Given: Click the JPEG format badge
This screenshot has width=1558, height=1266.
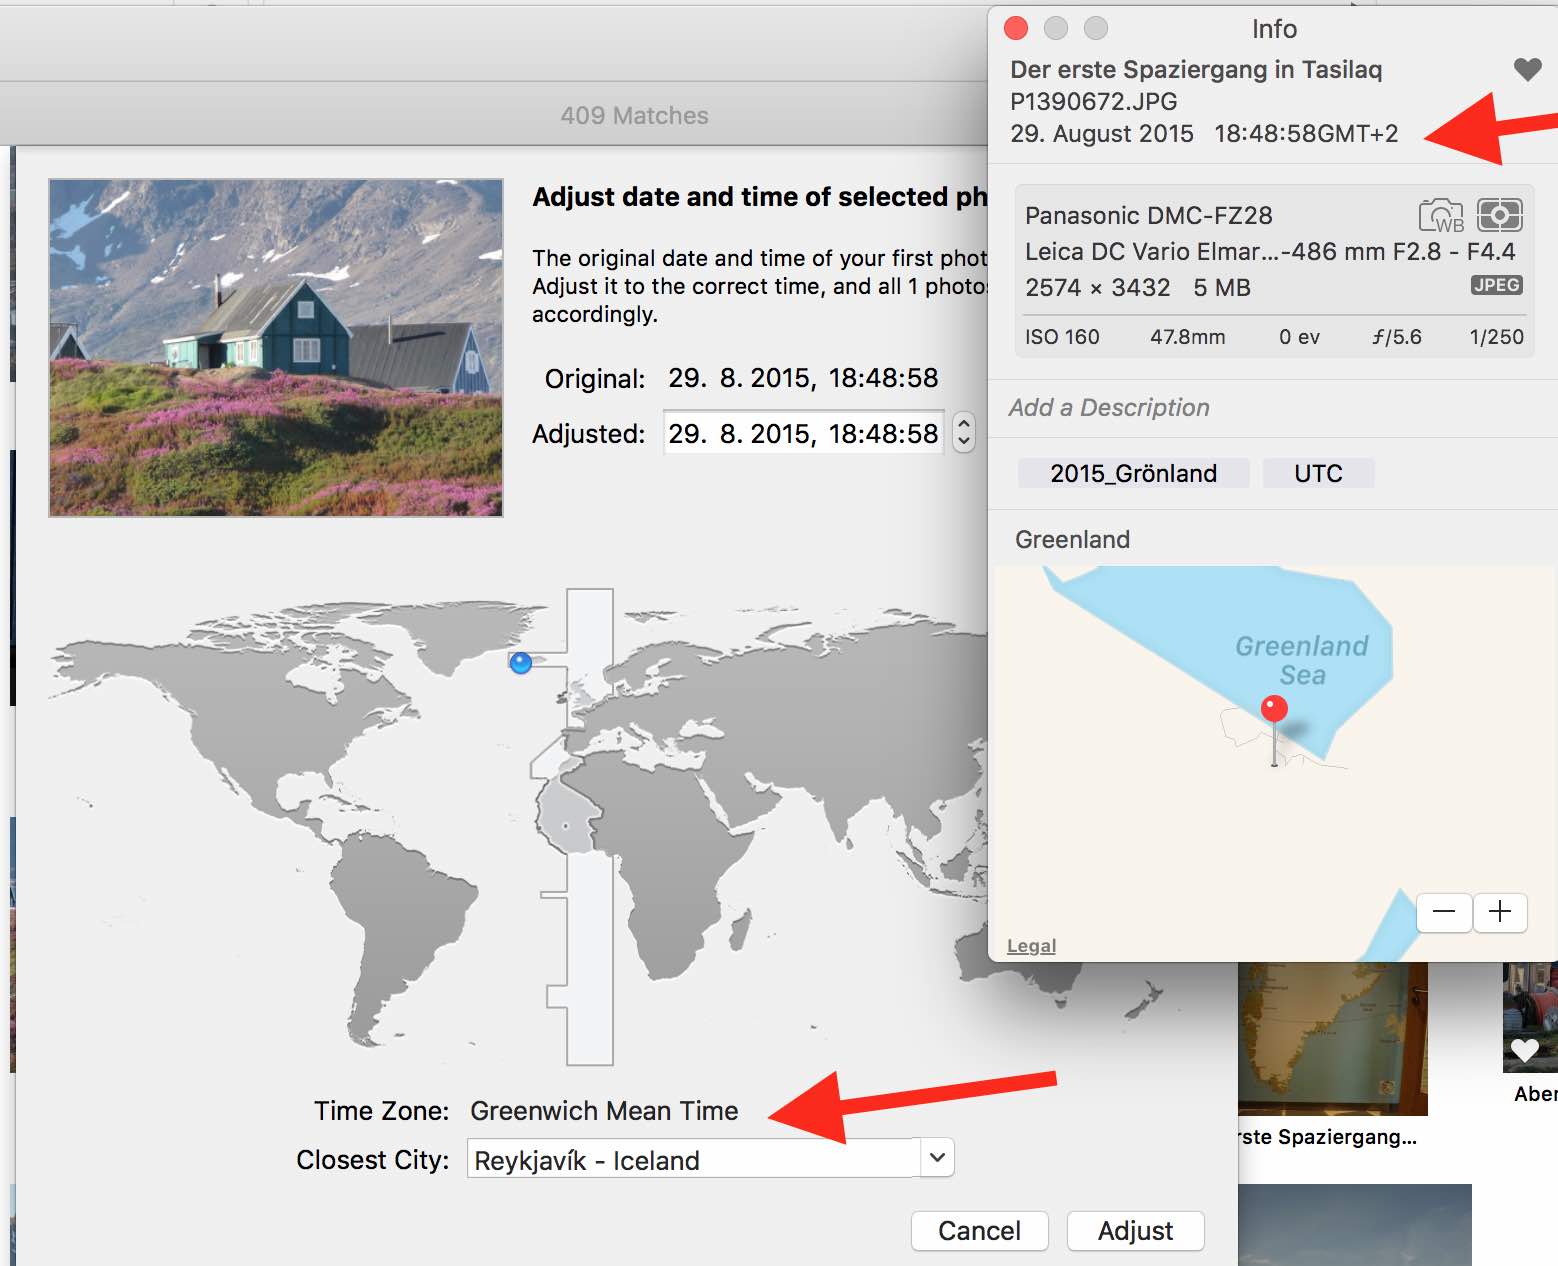Looking at the screenshot, I should [1496, 285].
